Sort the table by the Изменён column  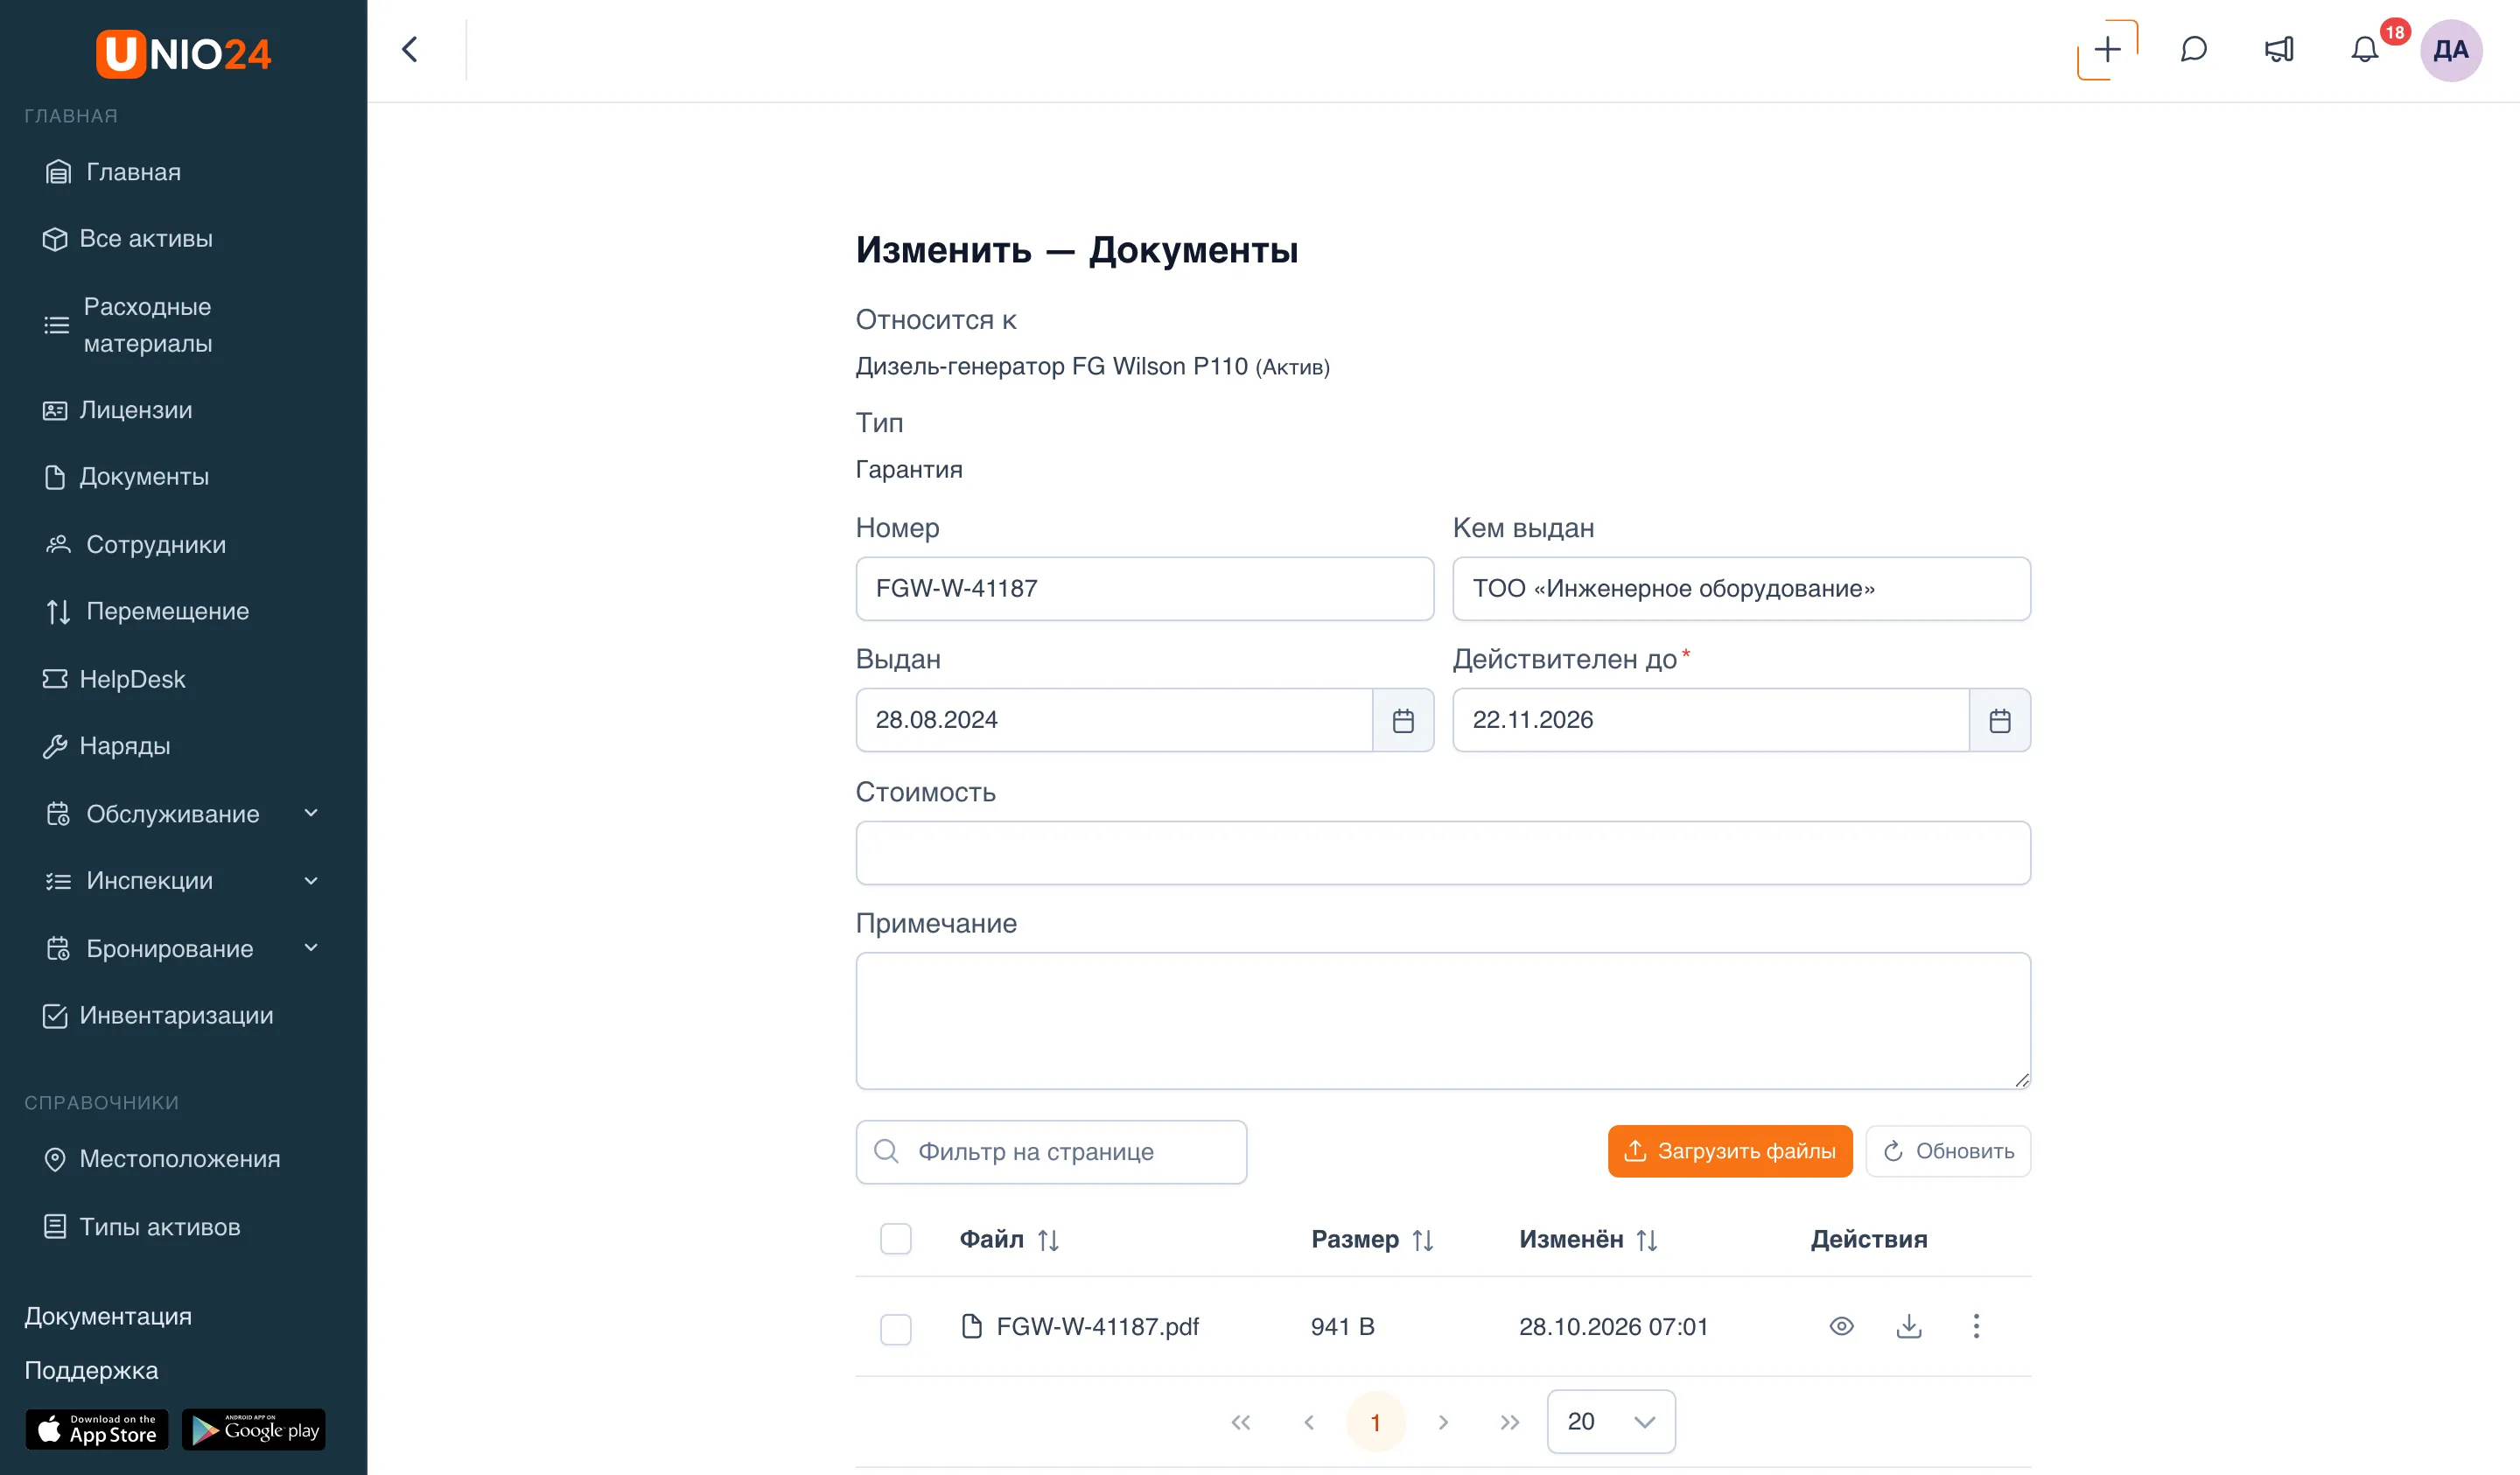(1647, 1240)
